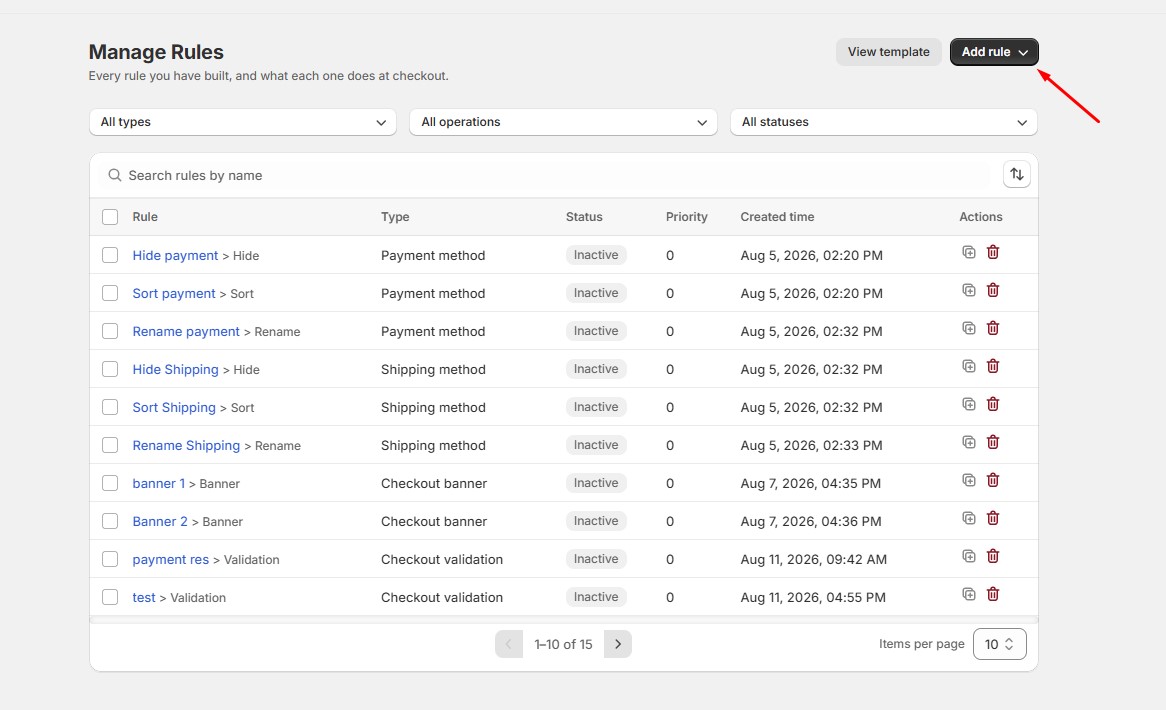Open the banner 1 rule link

158,483
